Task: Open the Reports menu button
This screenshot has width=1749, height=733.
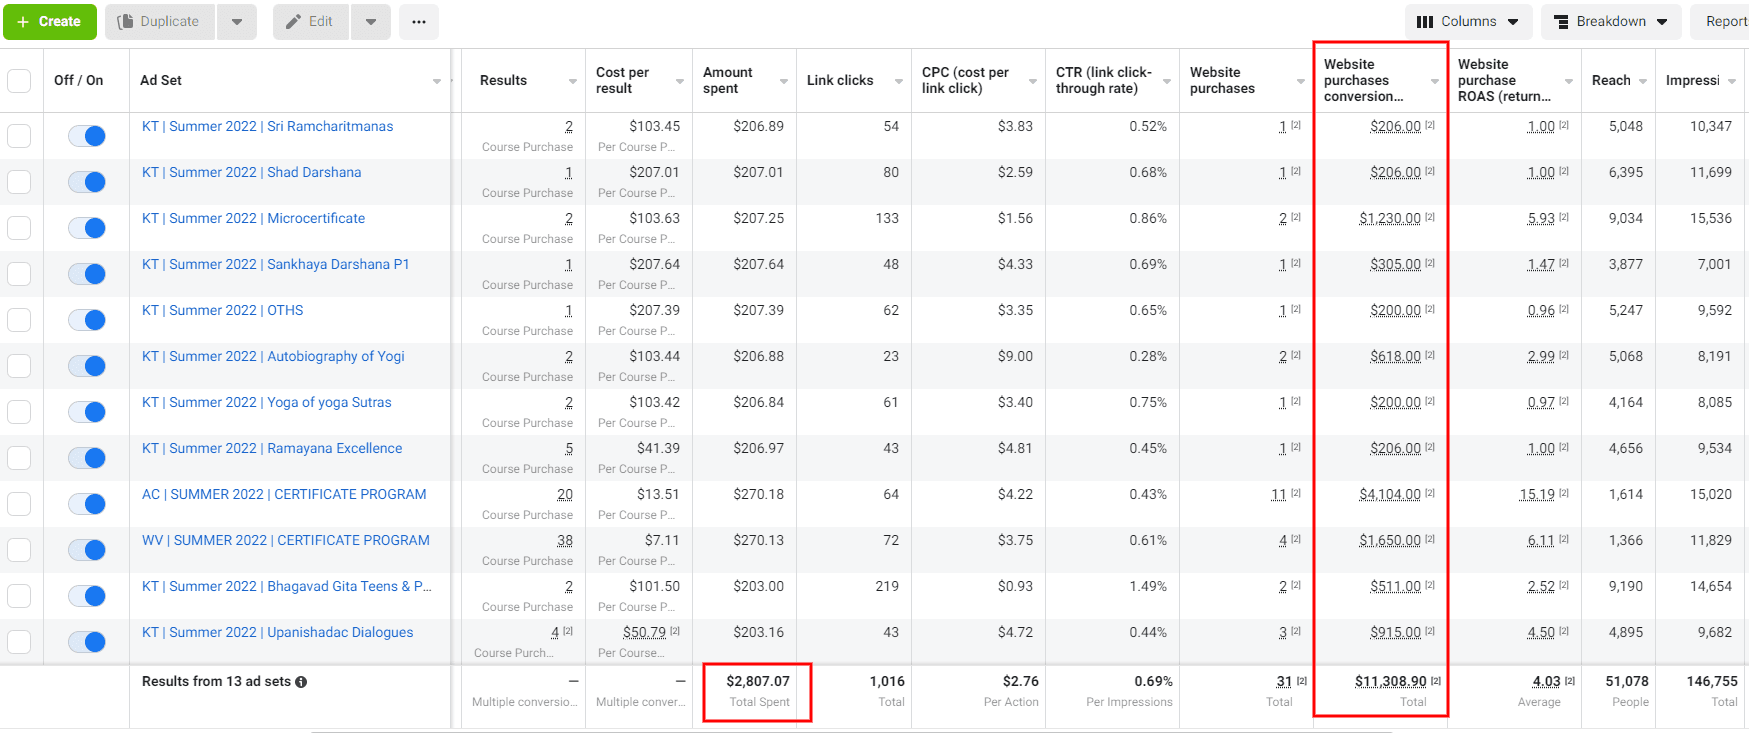Action: (x=1720, y=21)
